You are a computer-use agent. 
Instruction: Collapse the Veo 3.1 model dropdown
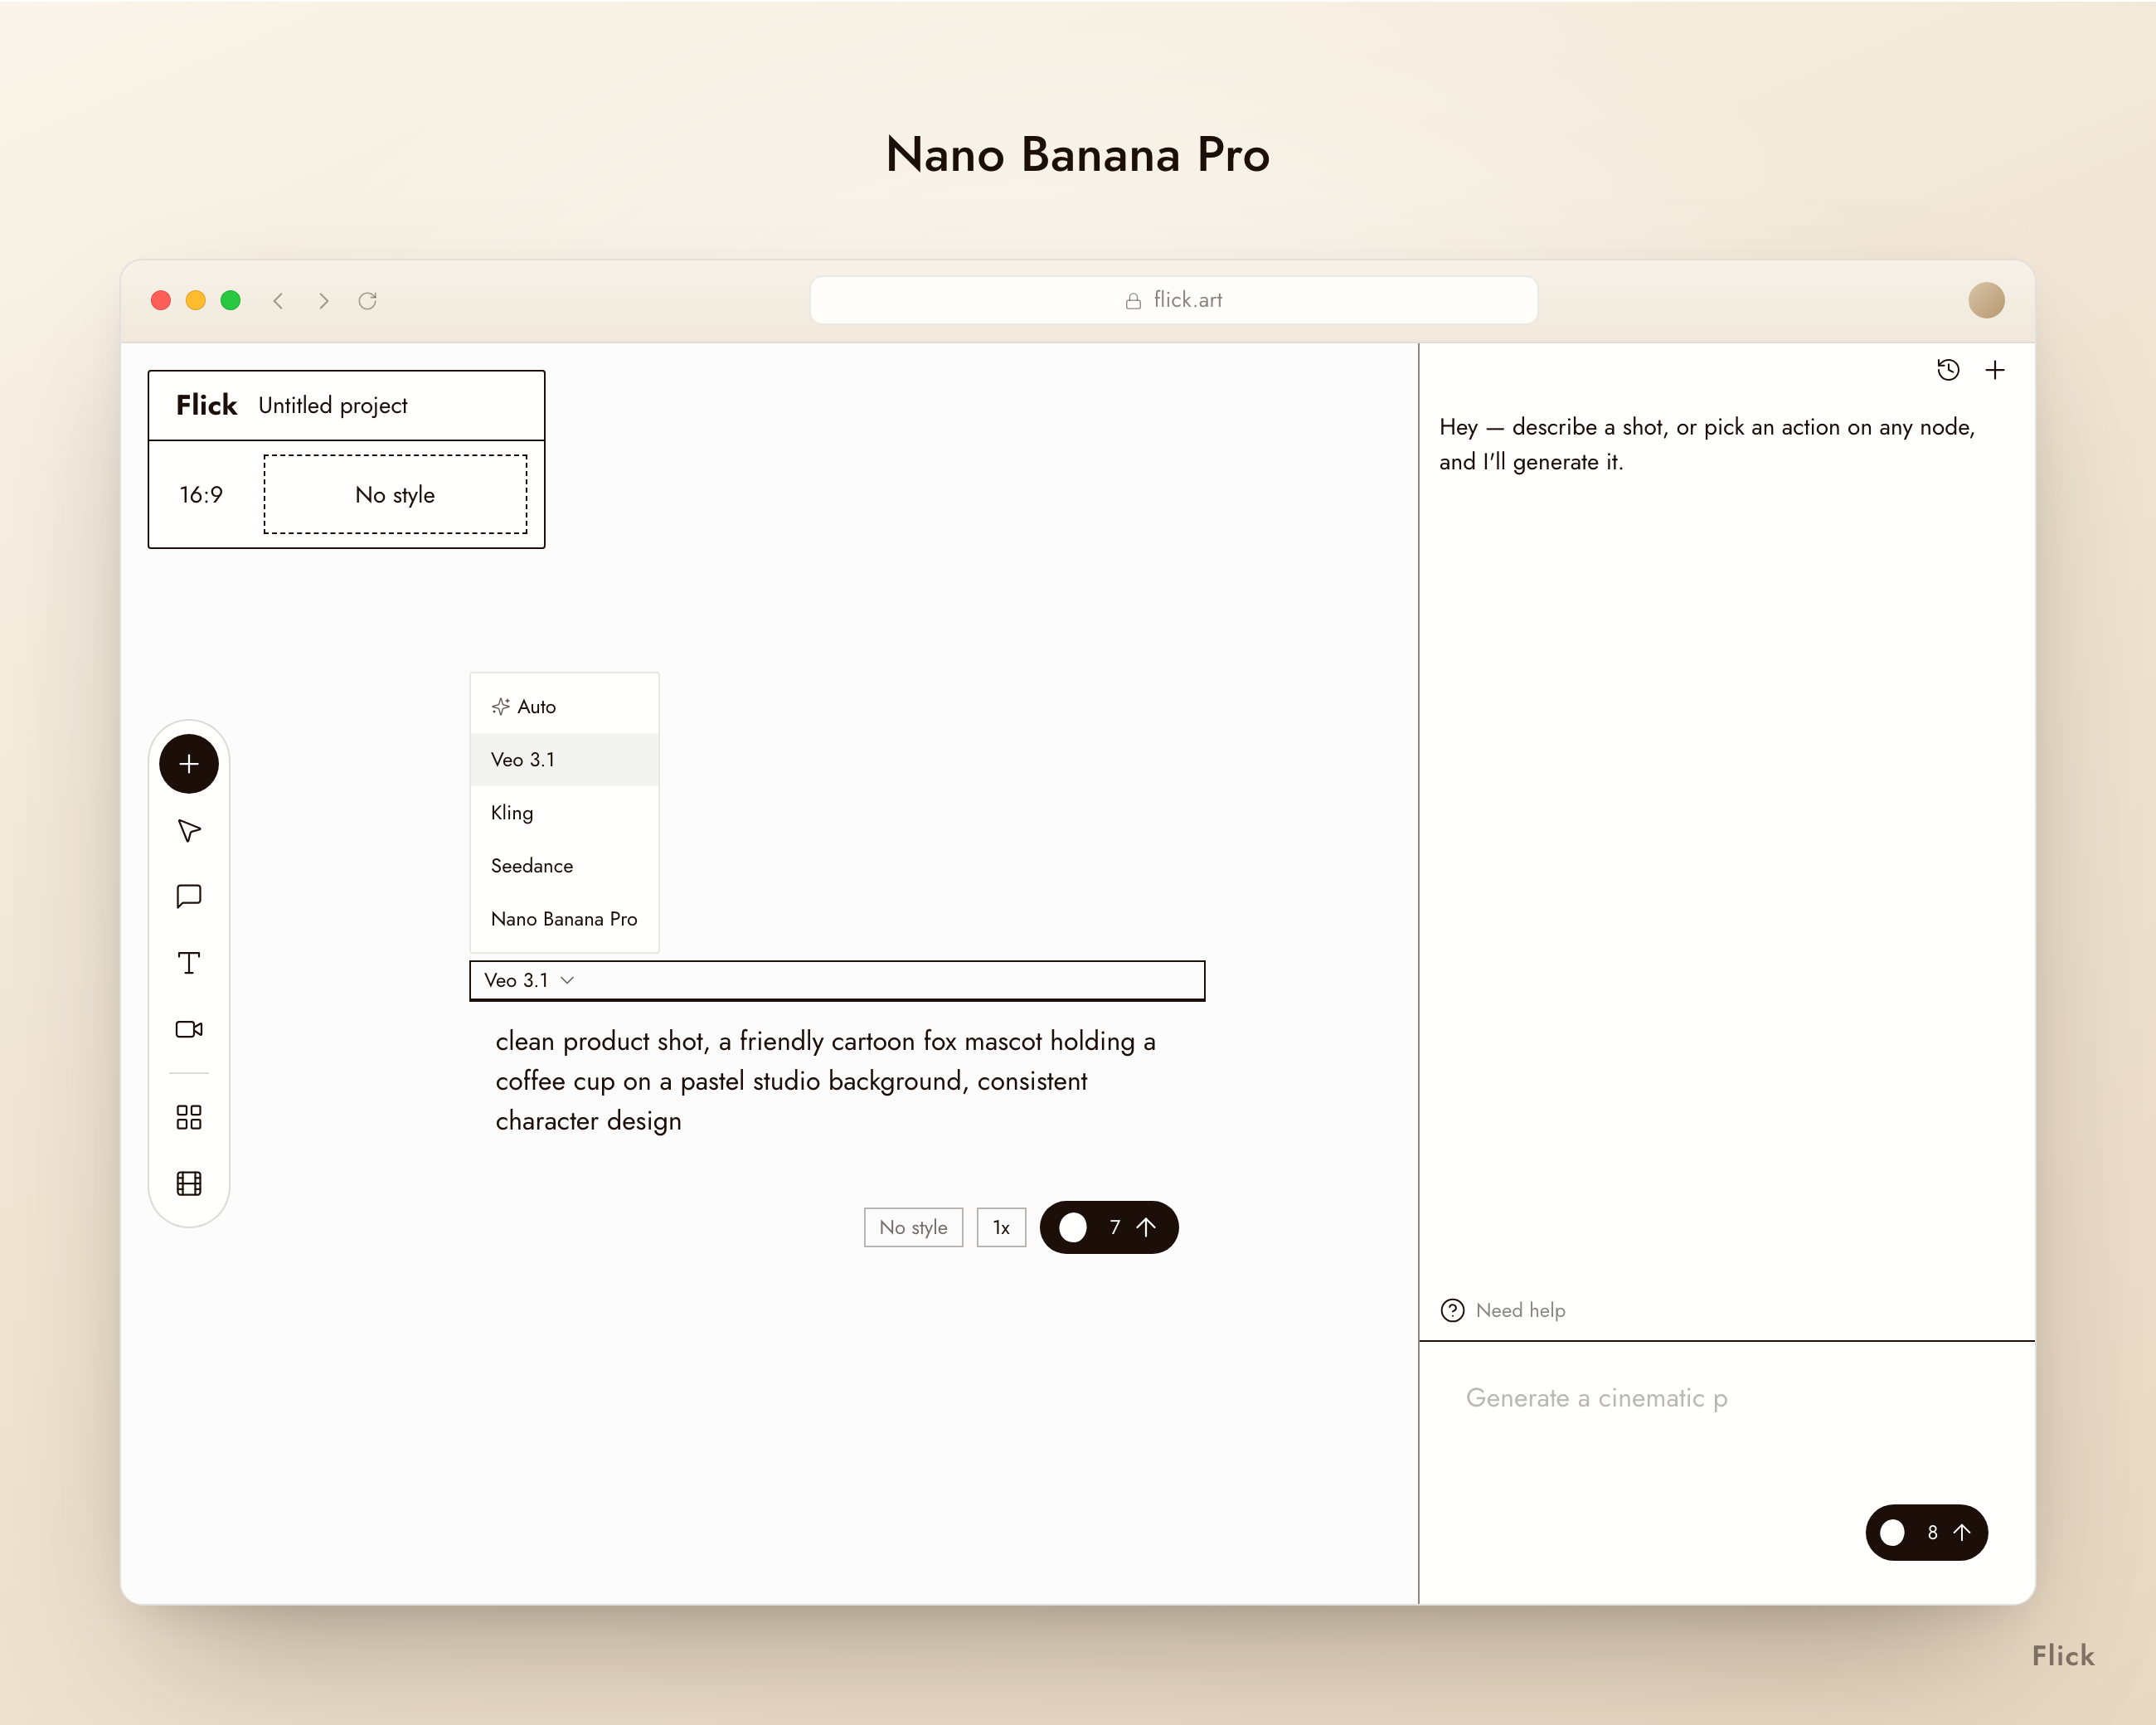pos(529,980)
